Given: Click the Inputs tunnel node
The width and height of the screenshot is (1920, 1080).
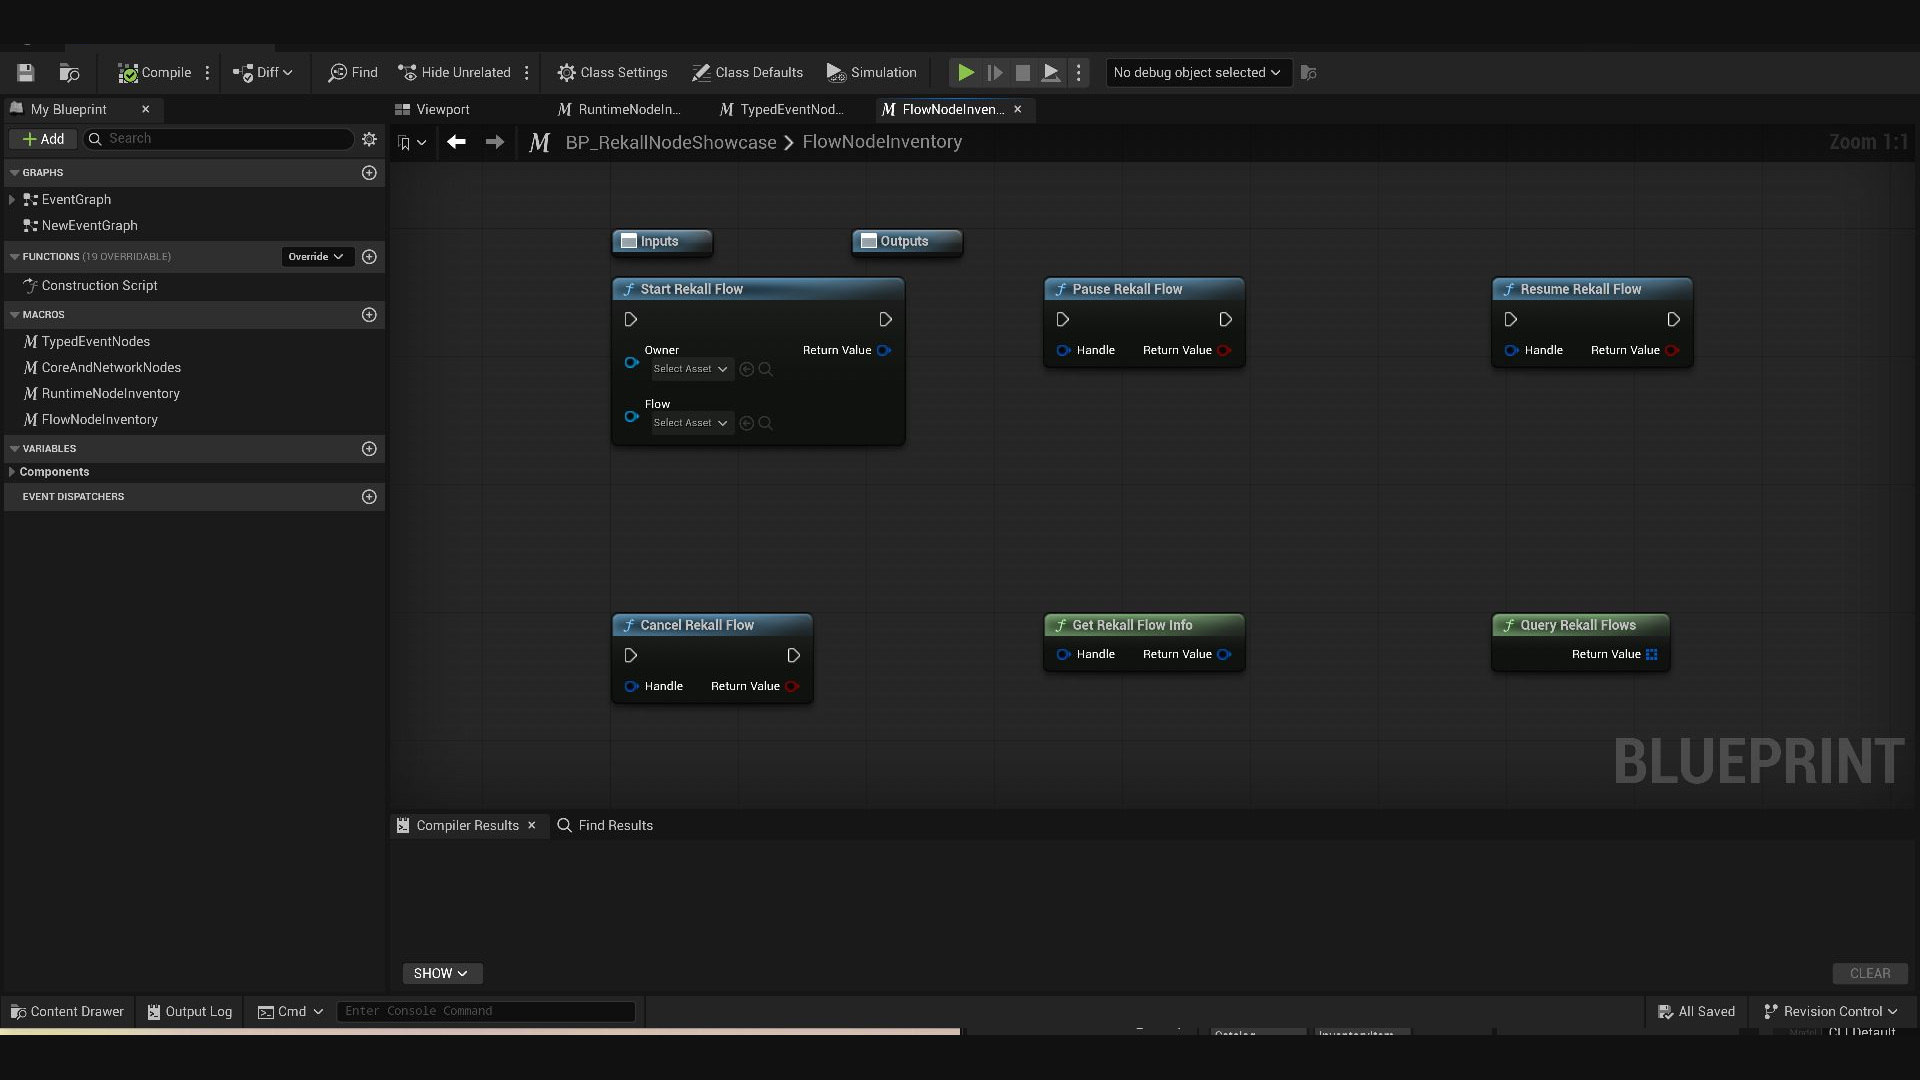Looking at the screenshot, I should 662,241.
